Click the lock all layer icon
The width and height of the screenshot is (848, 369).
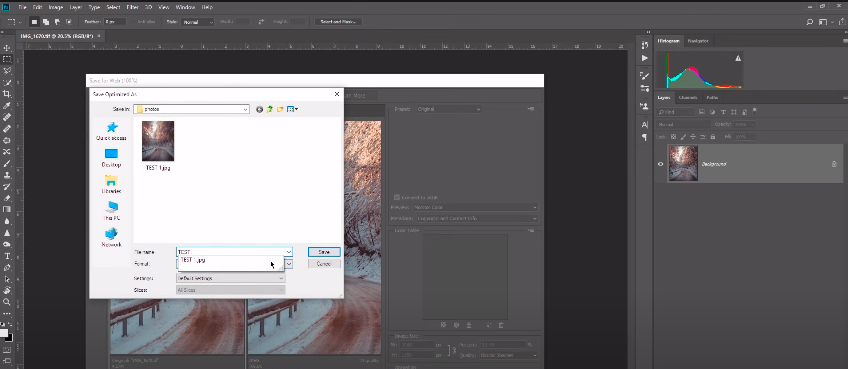point(714,137)
